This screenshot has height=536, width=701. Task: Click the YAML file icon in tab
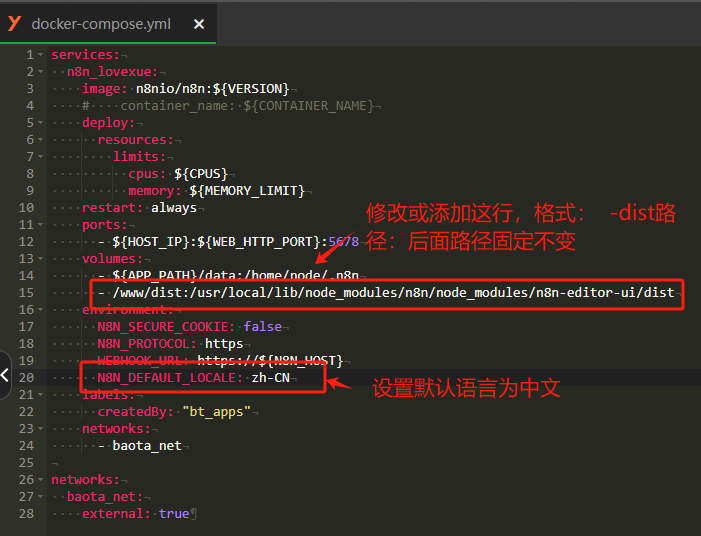pos(14,24)
